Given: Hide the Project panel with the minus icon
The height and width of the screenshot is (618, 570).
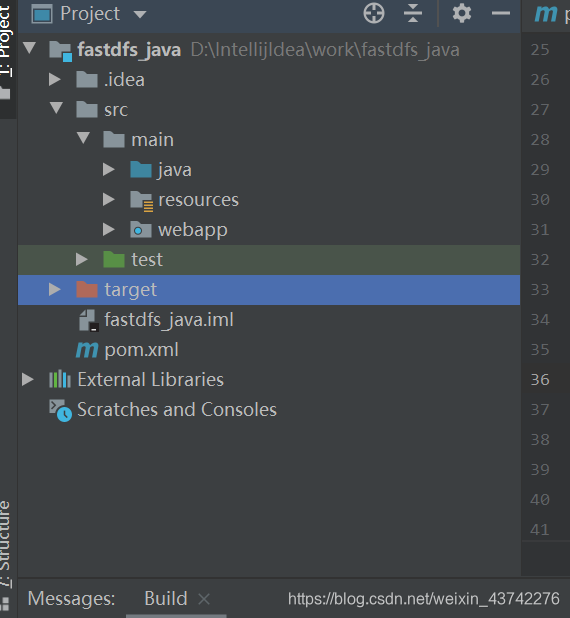Looking at the screenshot, I should [501, 13].
